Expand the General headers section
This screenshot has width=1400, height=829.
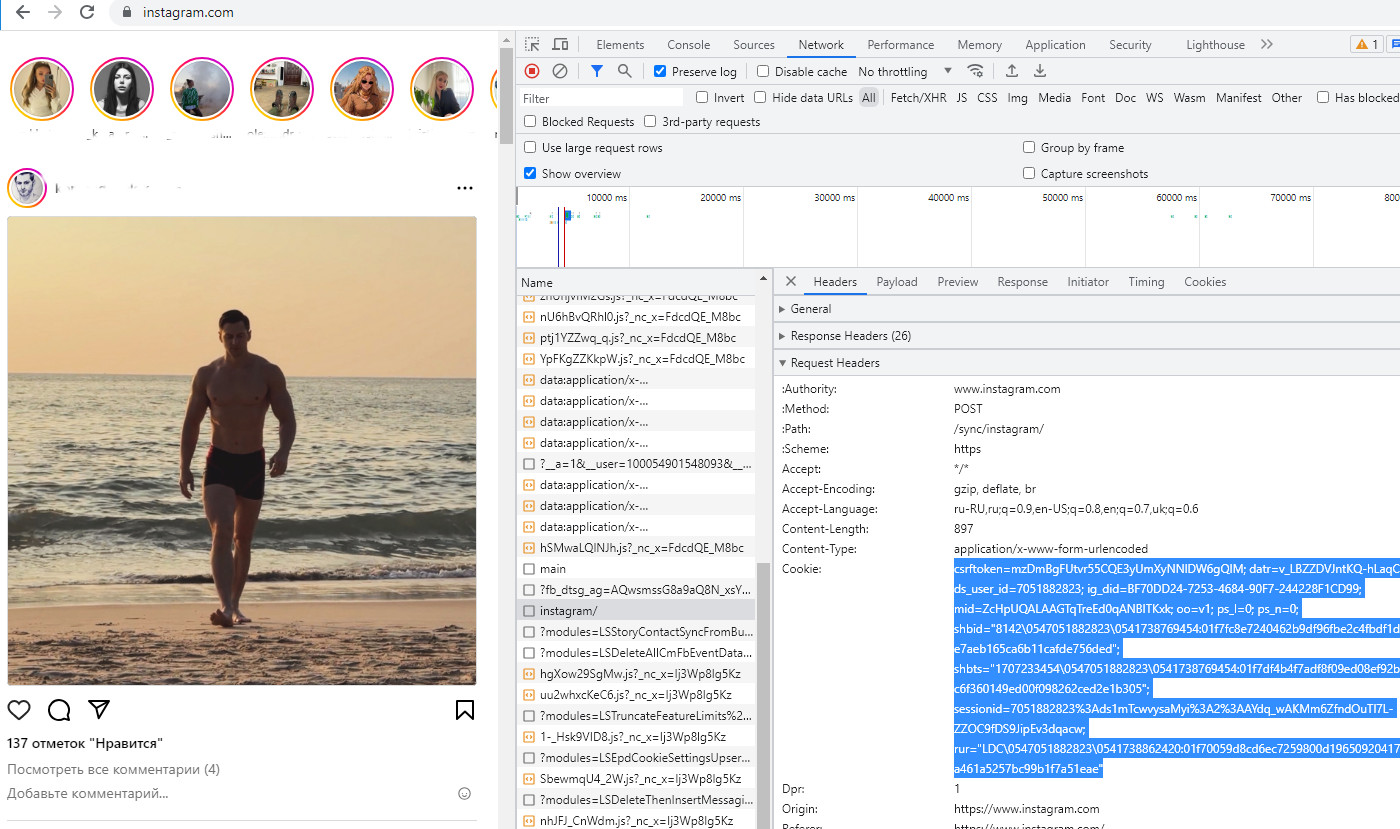click(x=810, y=309)
